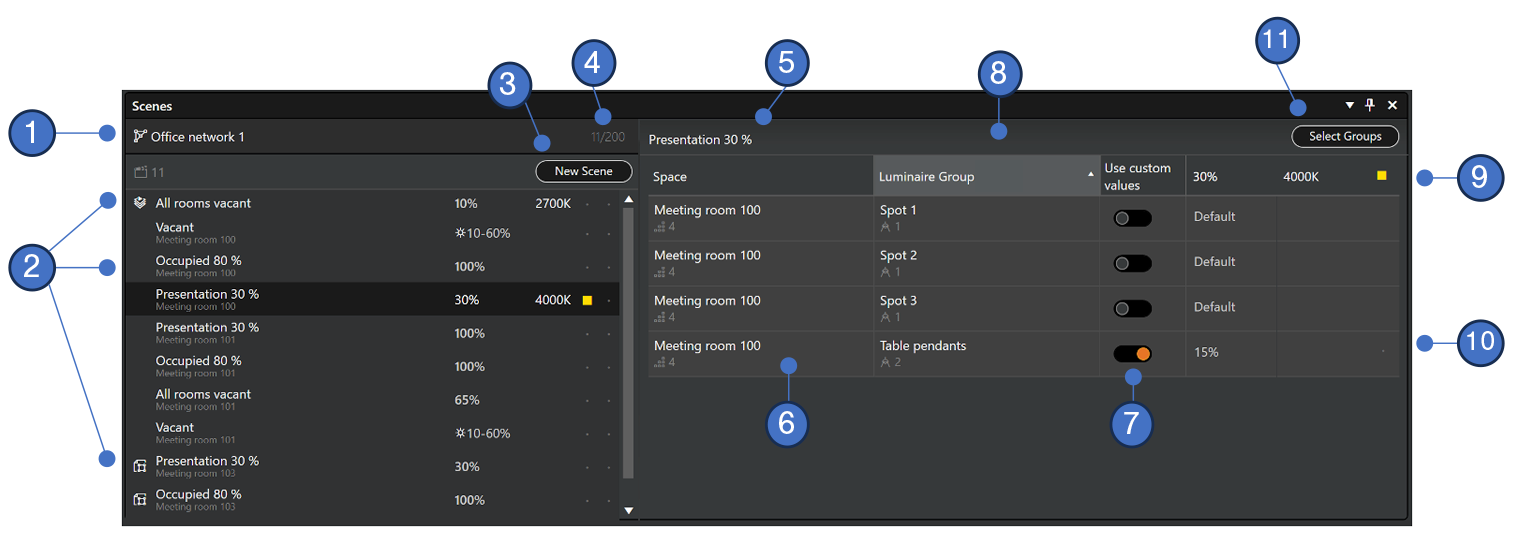Click the 65% value for All rooms vacant
1534x554 pixels.
click(467, 400)
